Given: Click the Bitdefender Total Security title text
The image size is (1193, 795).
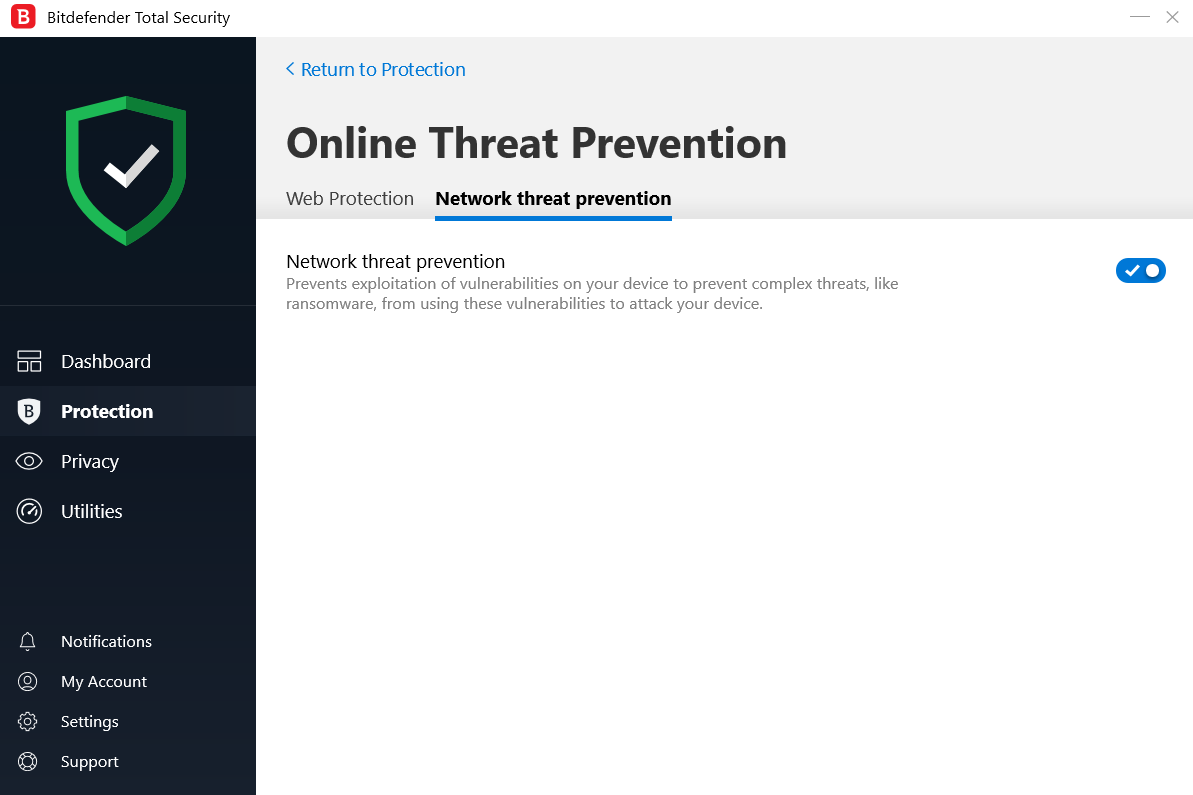Looking at the screenshot, I should click(x=138, y=17).
